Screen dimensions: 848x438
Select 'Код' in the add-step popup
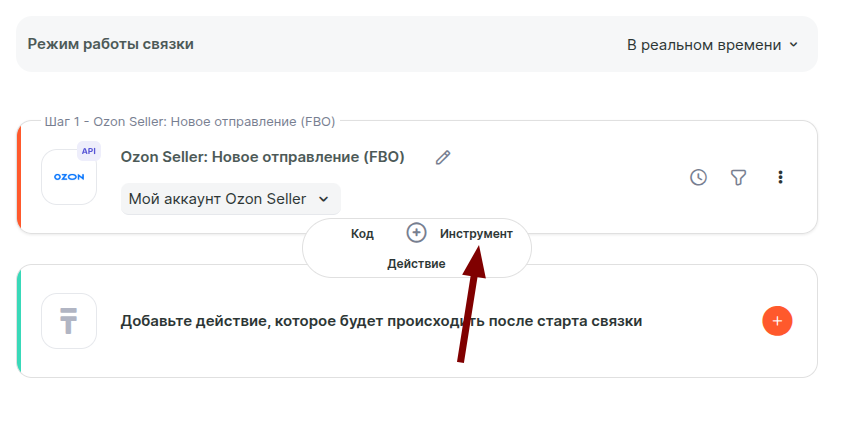click(x=362, y=233)
